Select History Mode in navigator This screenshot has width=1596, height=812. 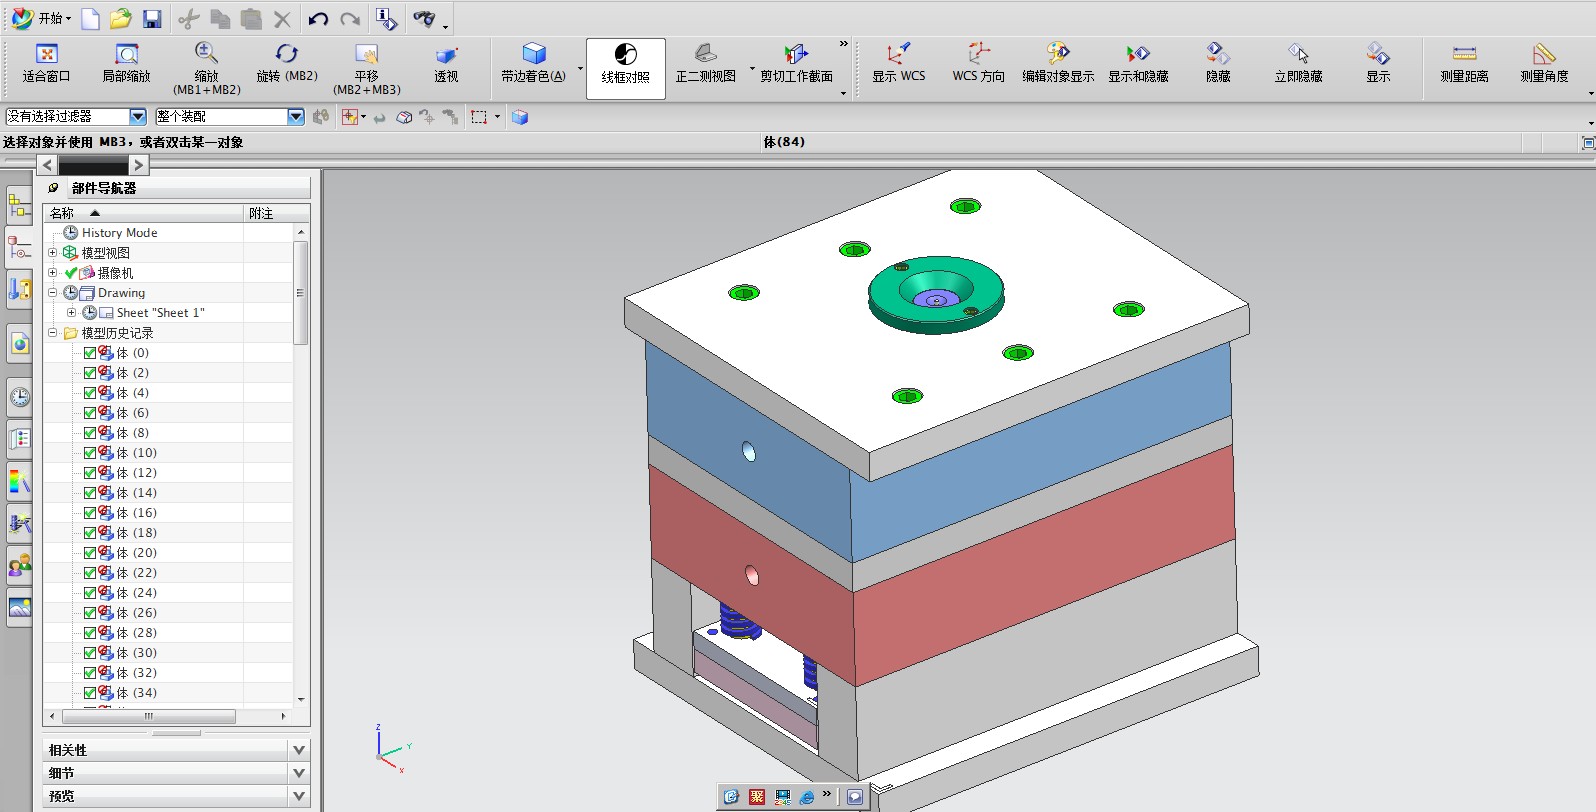click(x=119, y=233)
